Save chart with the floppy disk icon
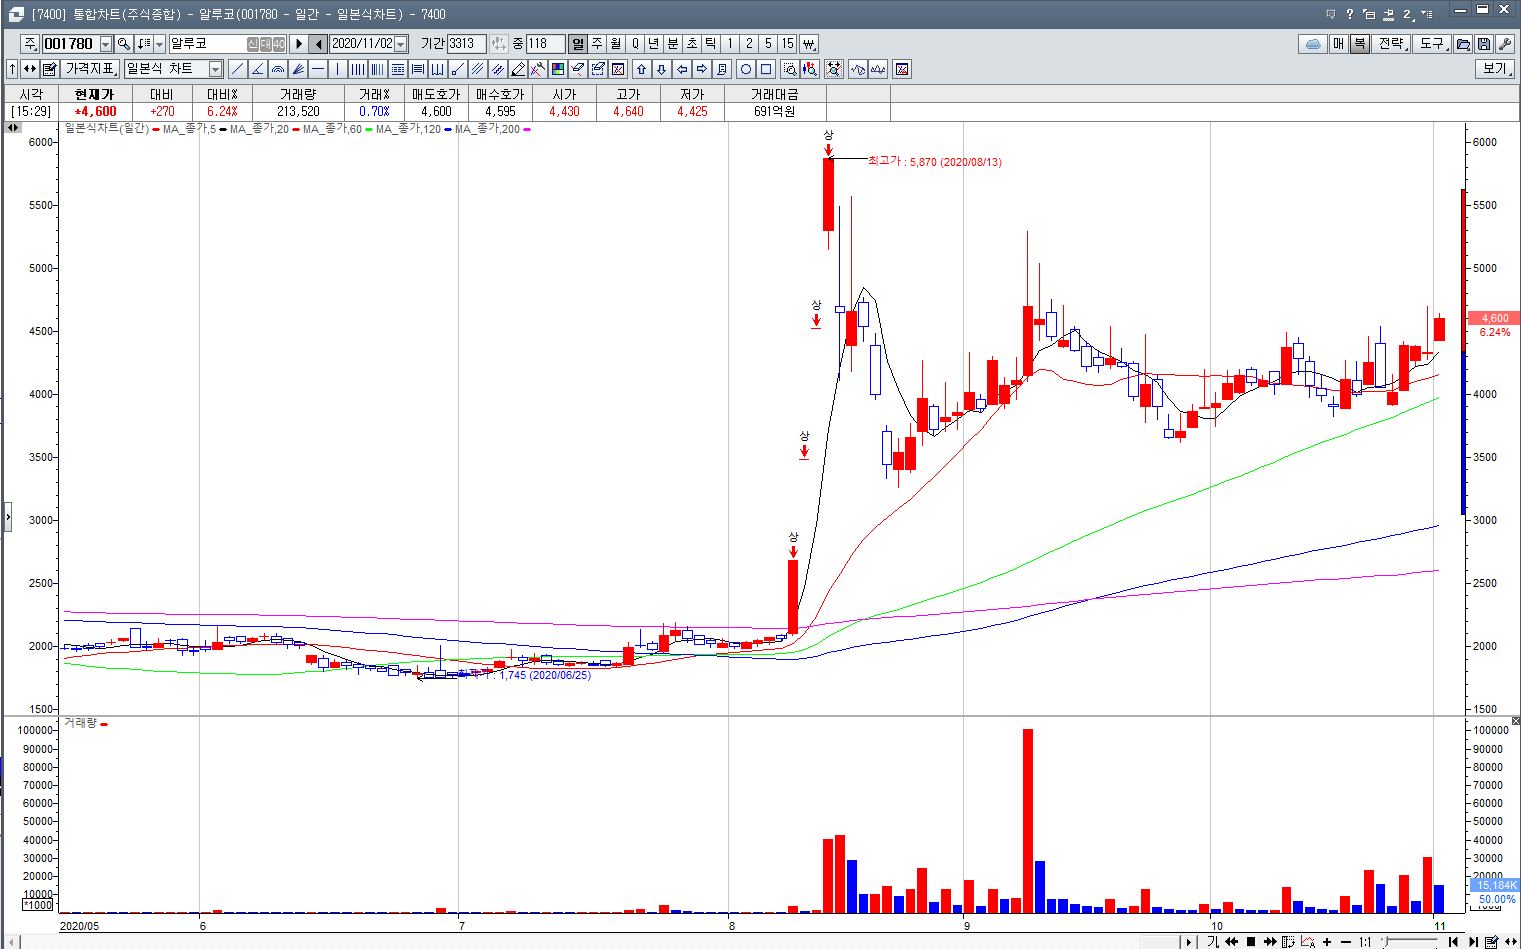1521x949 pixels. point(1484,44)
